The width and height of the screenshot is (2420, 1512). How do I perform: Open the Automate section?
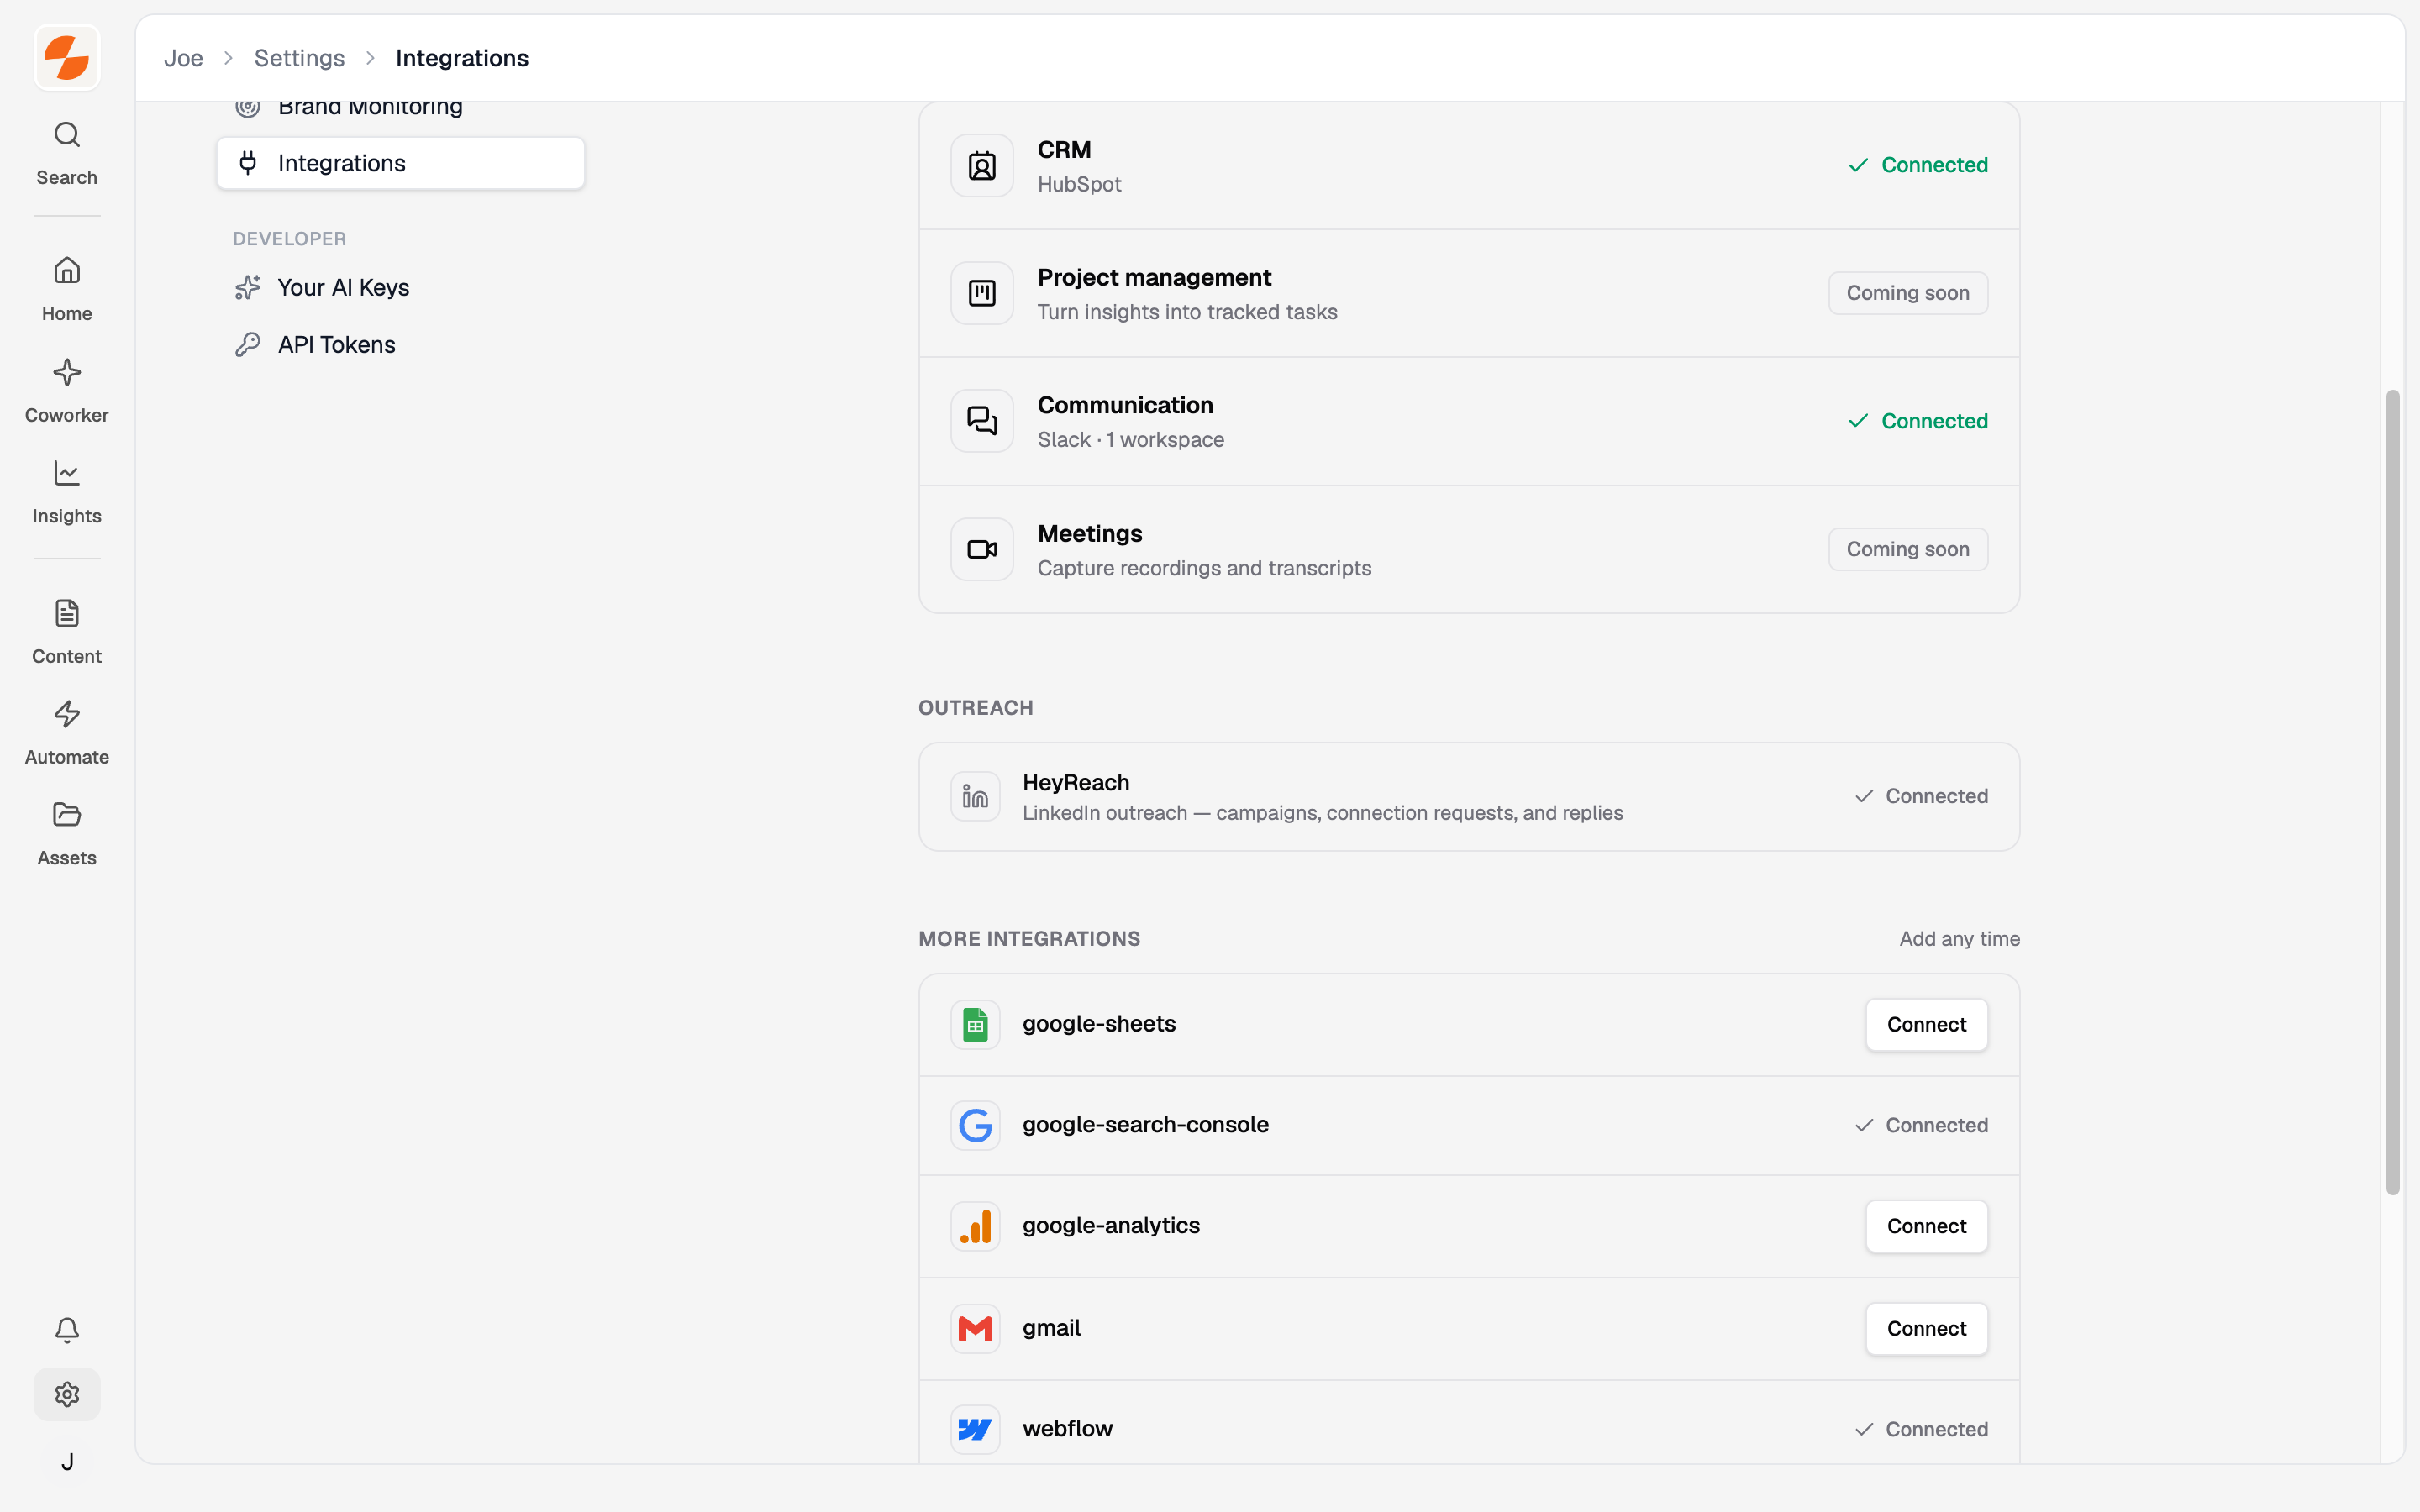[x=67, y=732]
